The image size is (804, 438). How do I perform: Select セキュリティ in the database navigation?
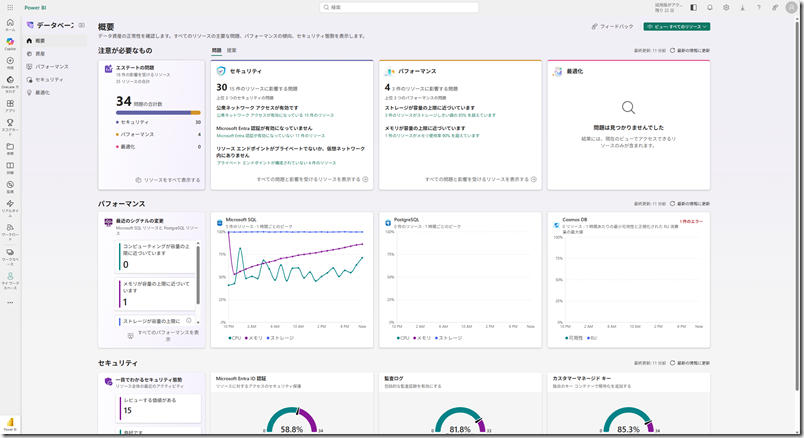[55, 79]
